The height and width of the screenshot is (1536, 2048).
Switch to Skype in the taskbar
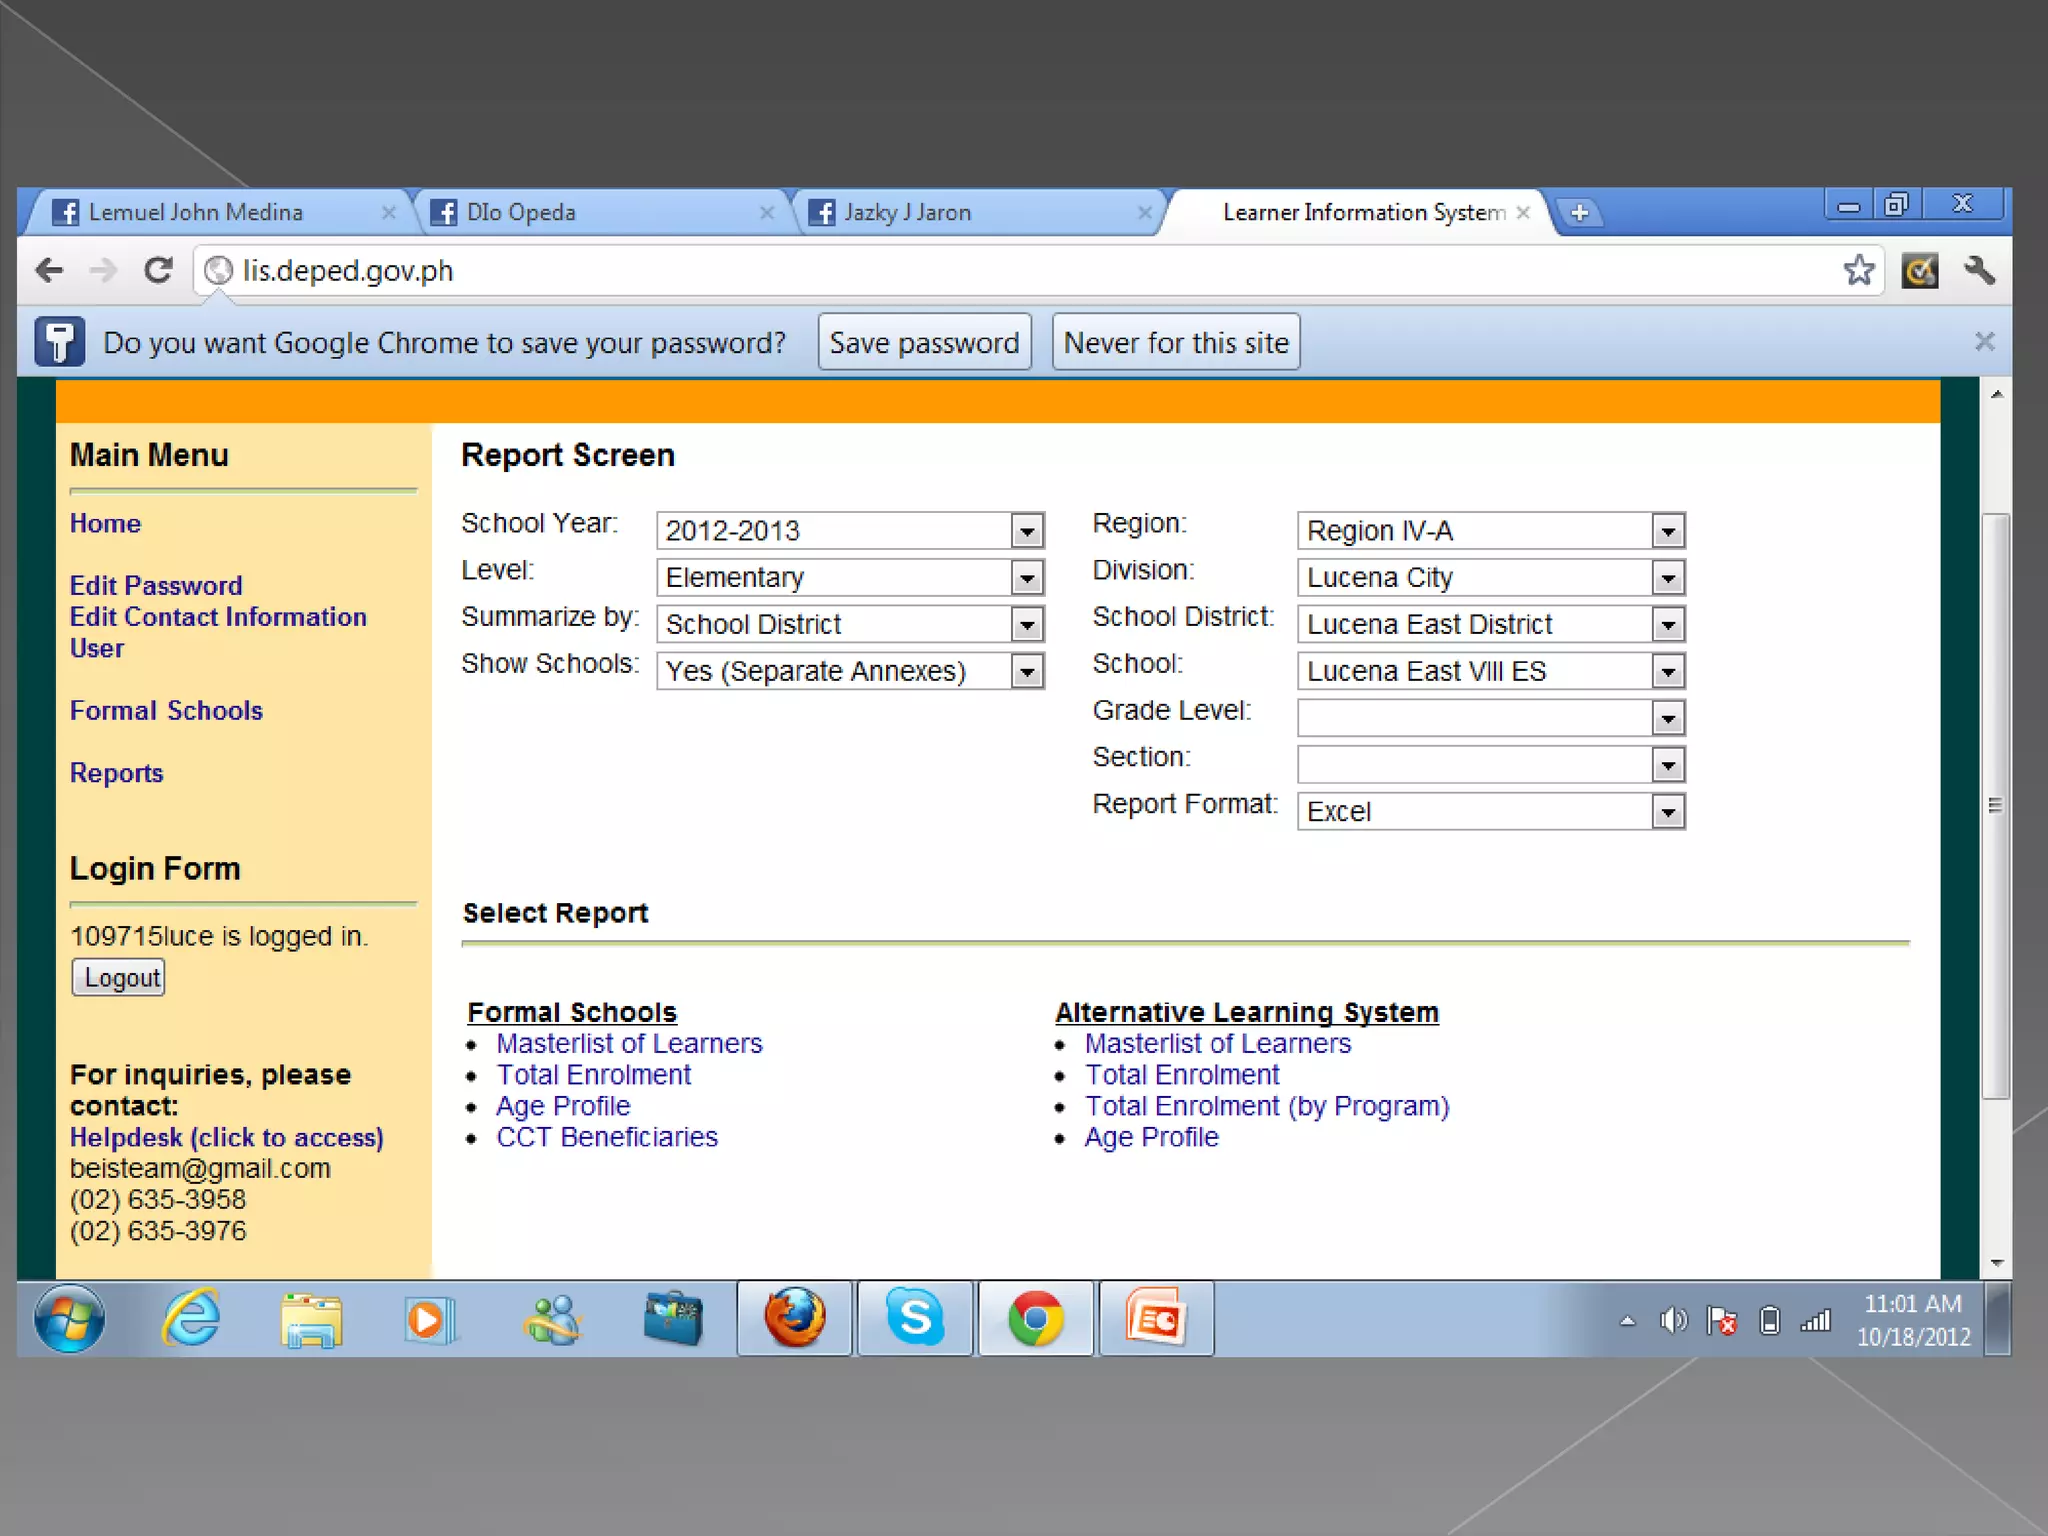coord(915,1318)
